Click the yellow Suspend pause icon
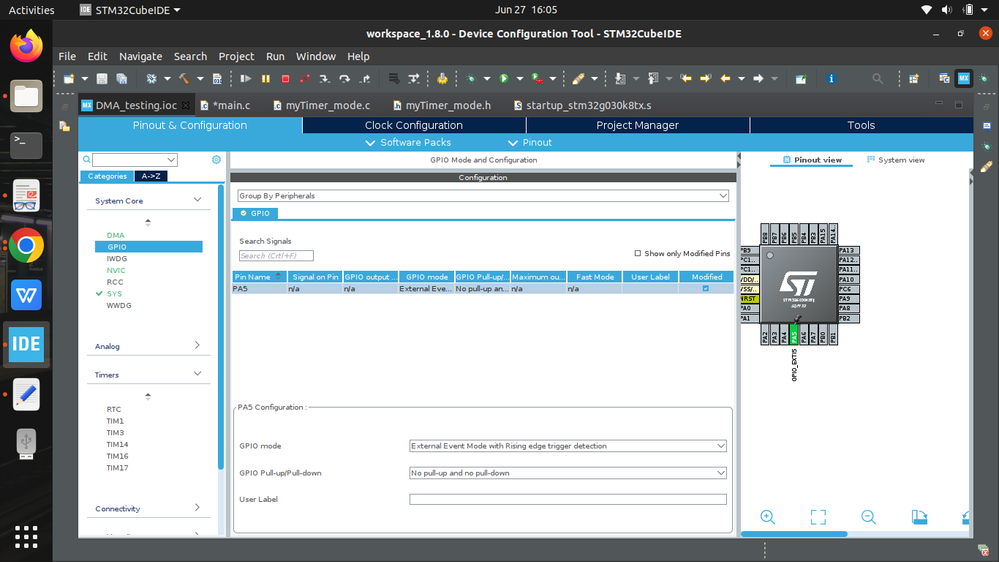This screenshot has height=562, width=999. pyautogui.click(x=266, y=79)
